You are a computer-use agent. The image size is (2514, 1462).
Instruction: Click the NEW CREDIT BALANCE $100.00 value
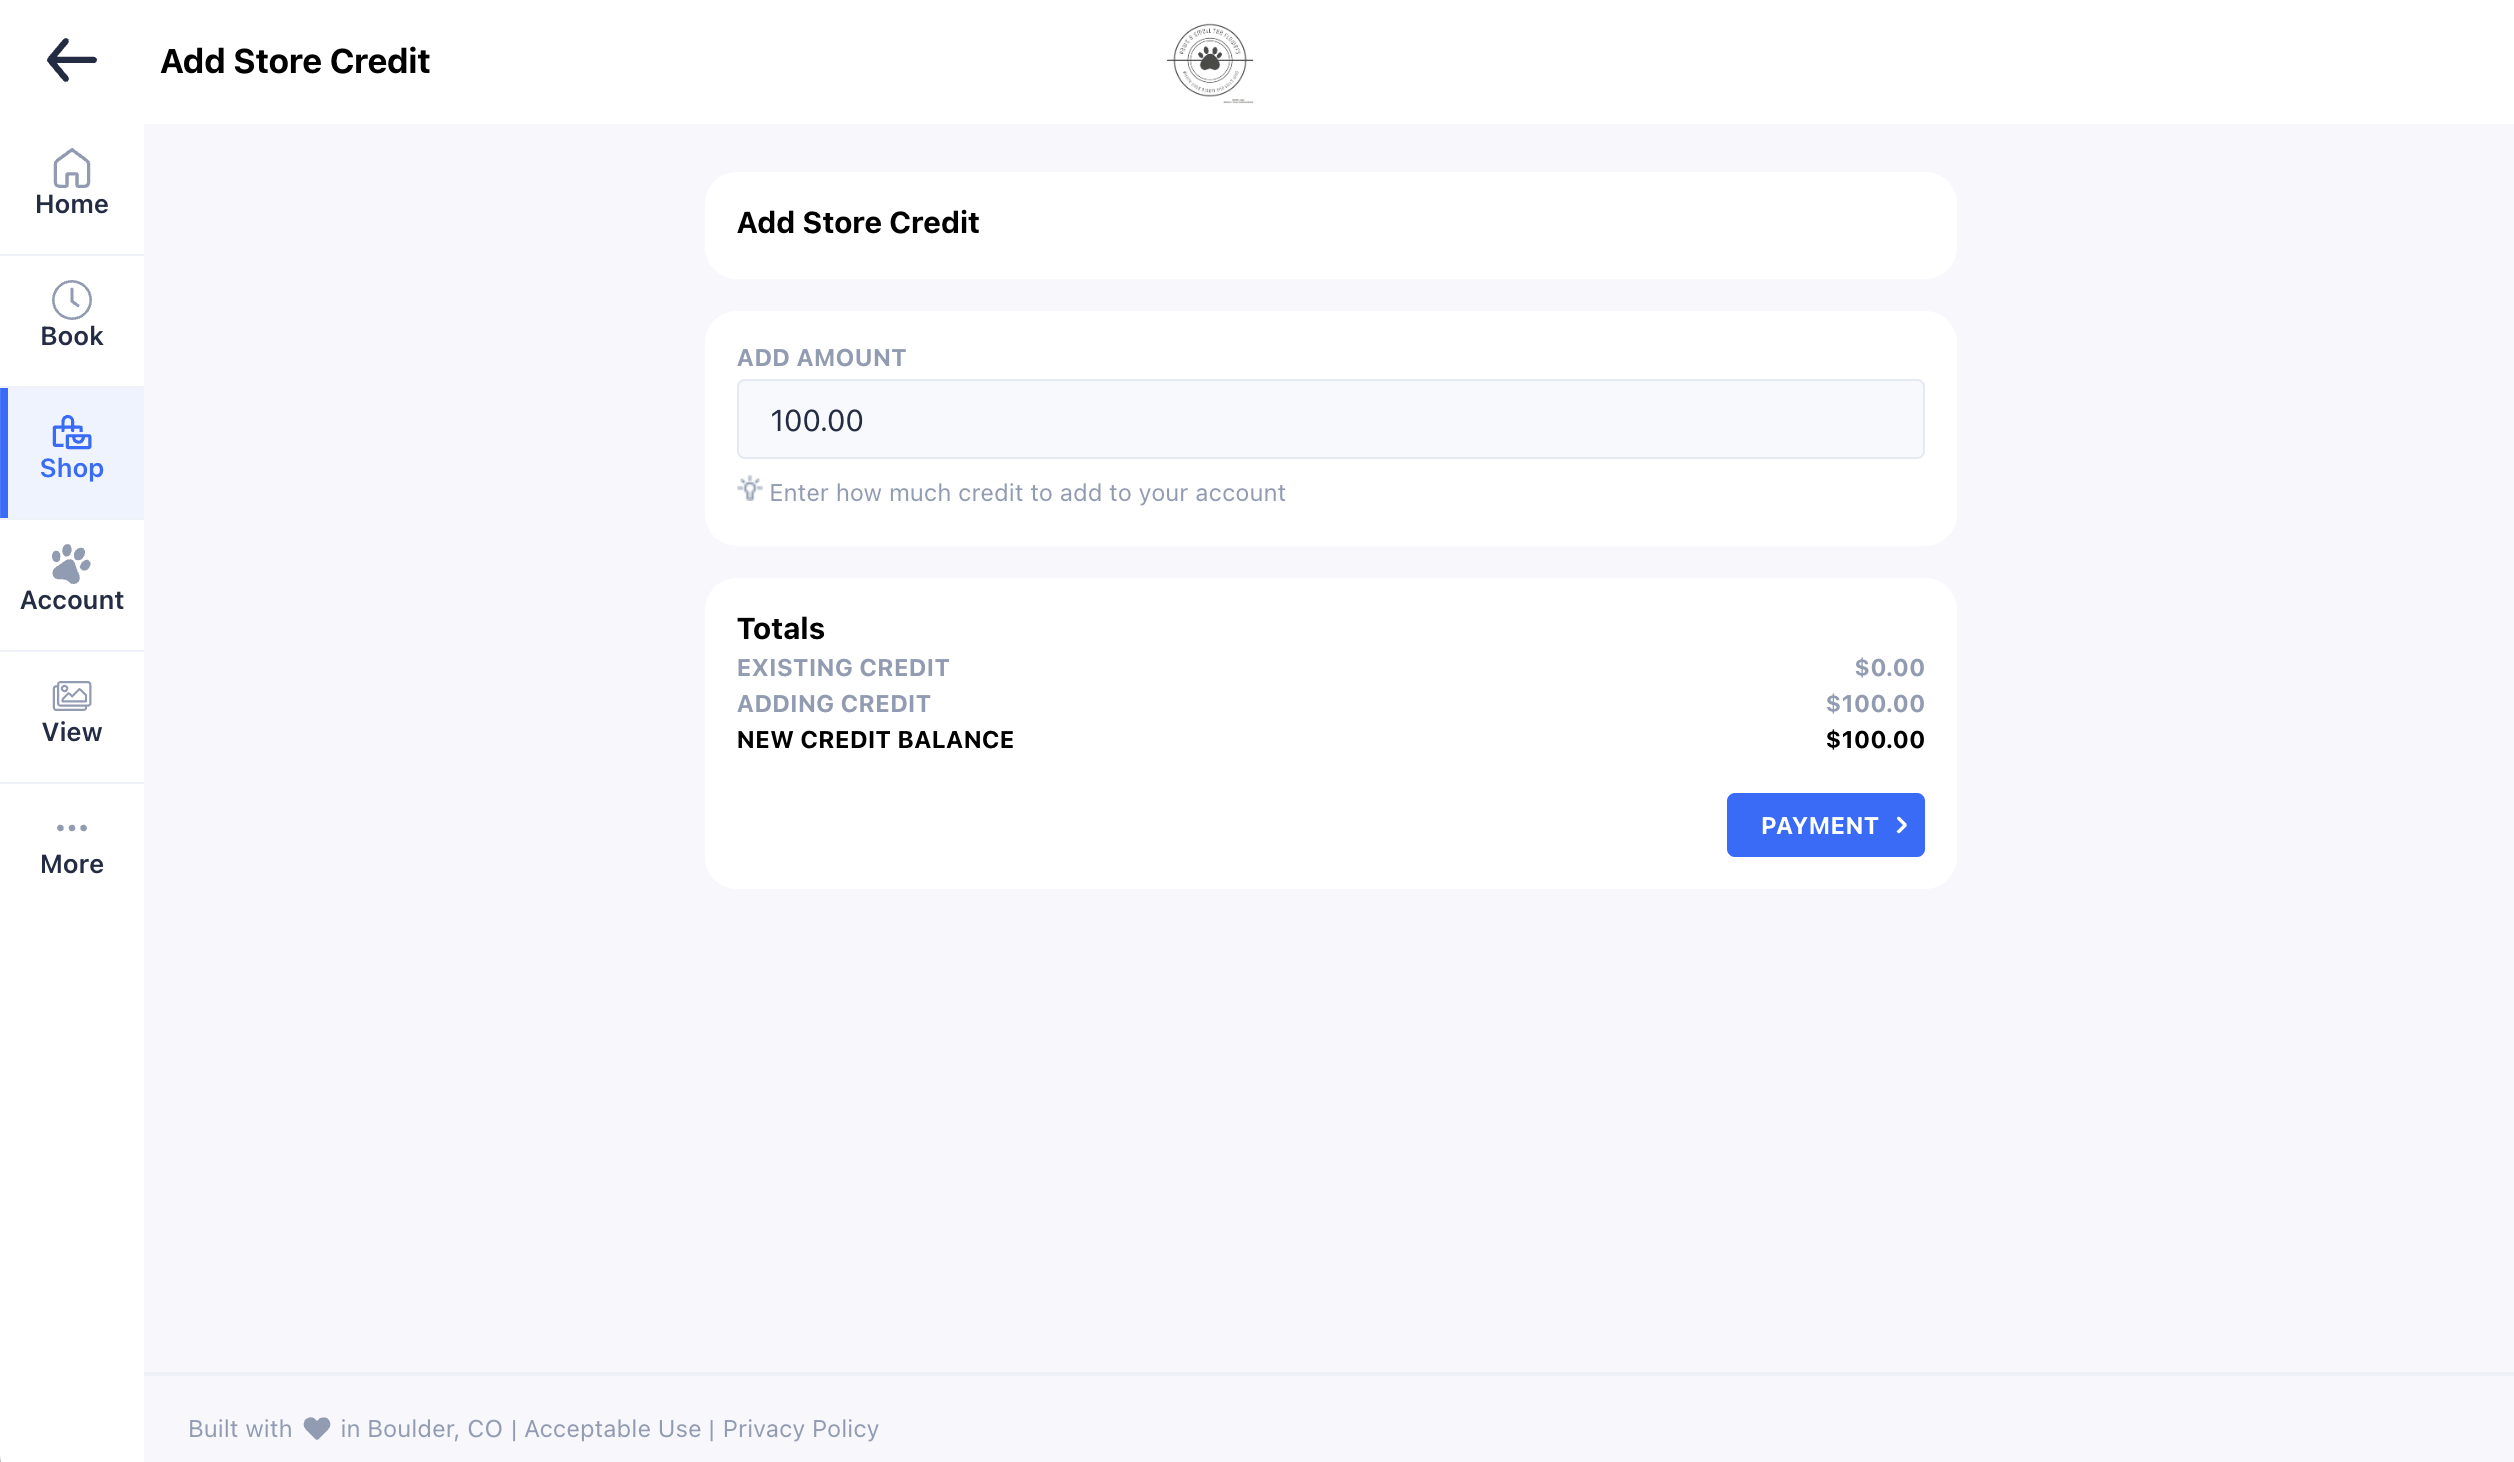click(x=1875, y=740)
